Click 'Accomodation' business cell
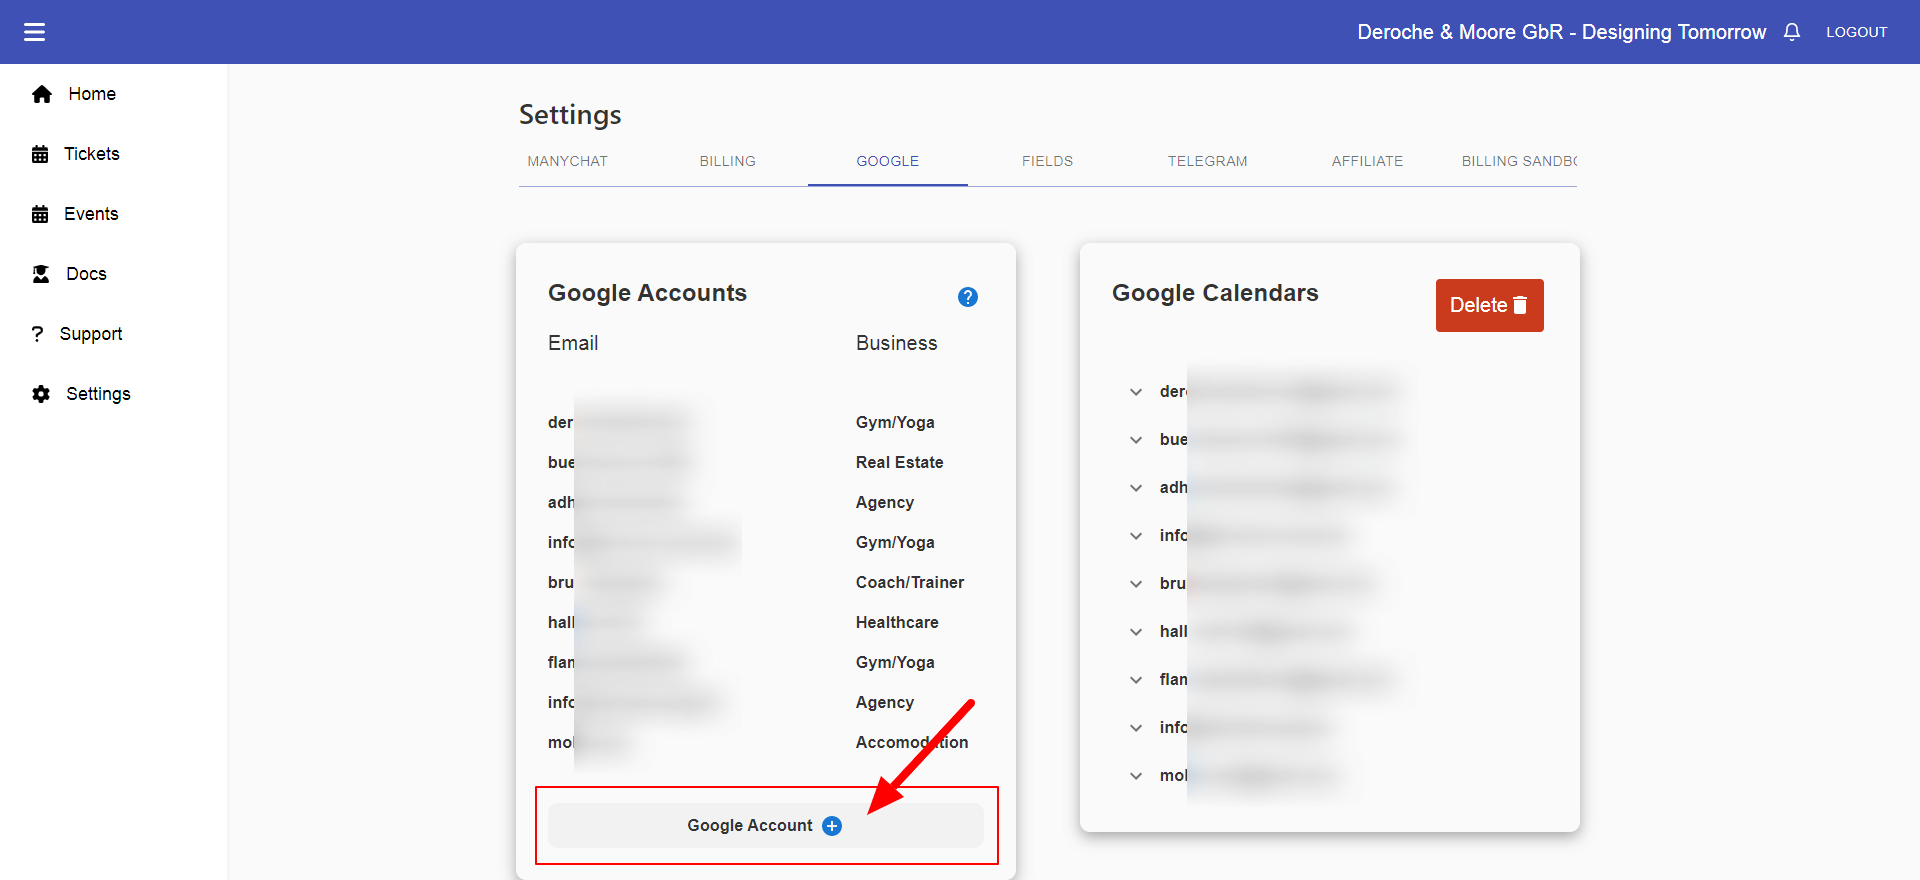1920x880 pixels. click(x=912, y=742)
